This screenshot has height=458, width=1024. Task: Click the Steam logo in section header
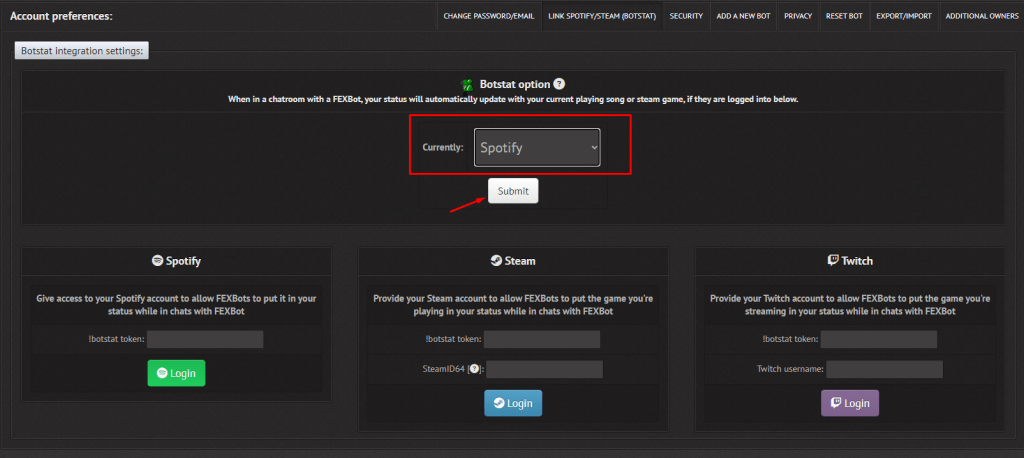click(x=495, y=260)
